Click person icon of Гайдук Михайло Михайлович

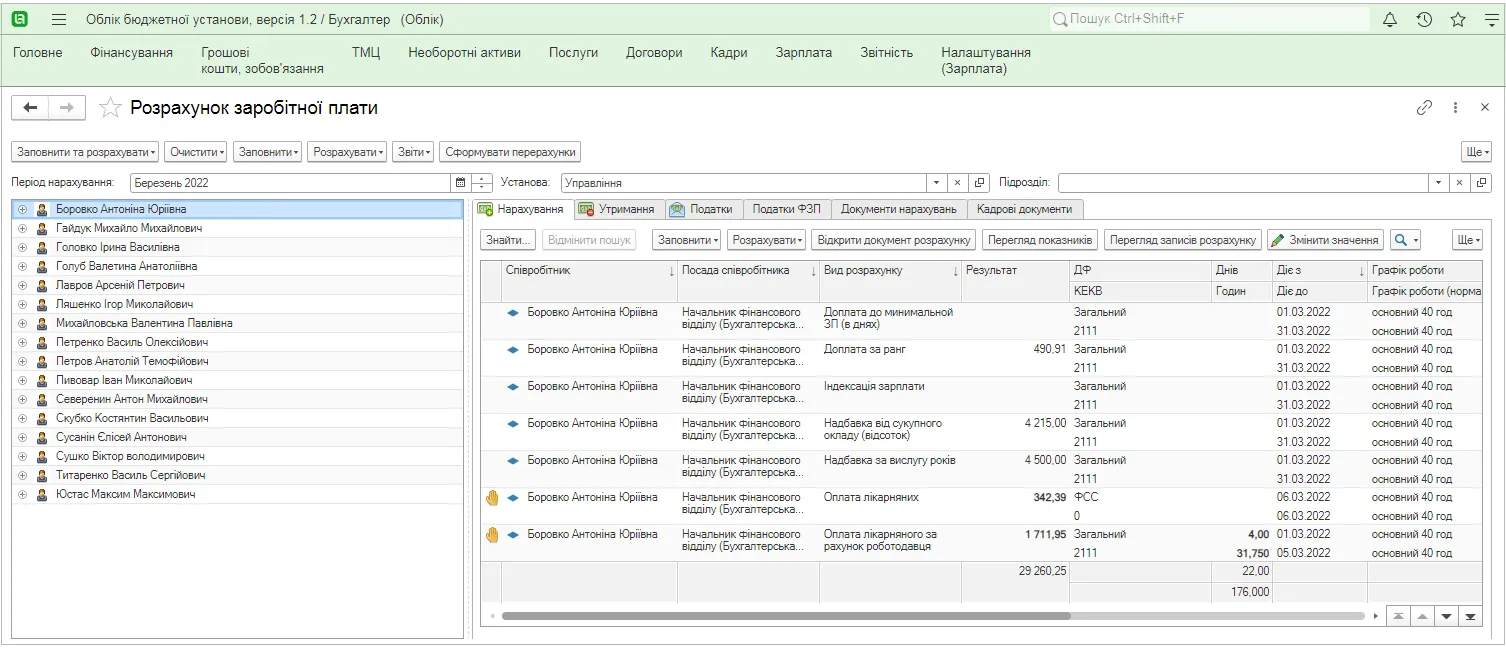tap(42, 228)
